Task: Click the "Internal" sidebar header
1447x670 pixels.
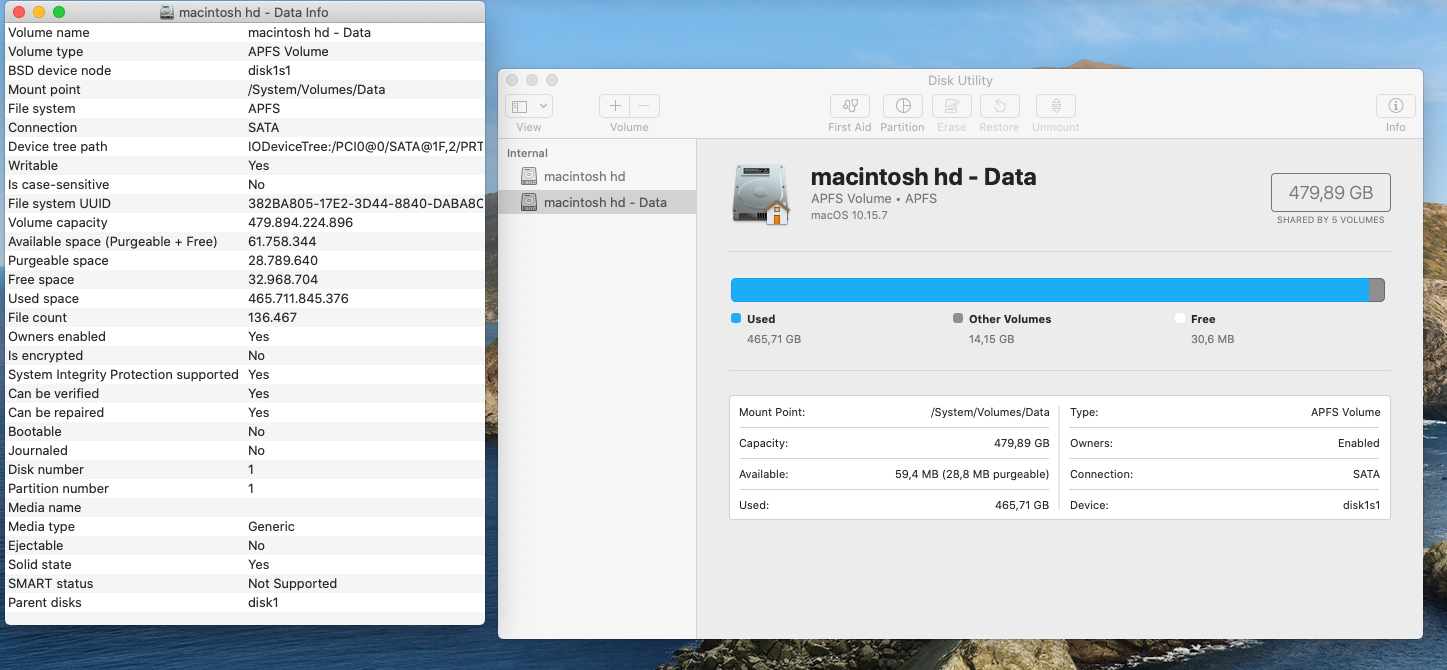Action: click(x=527, y=153)
